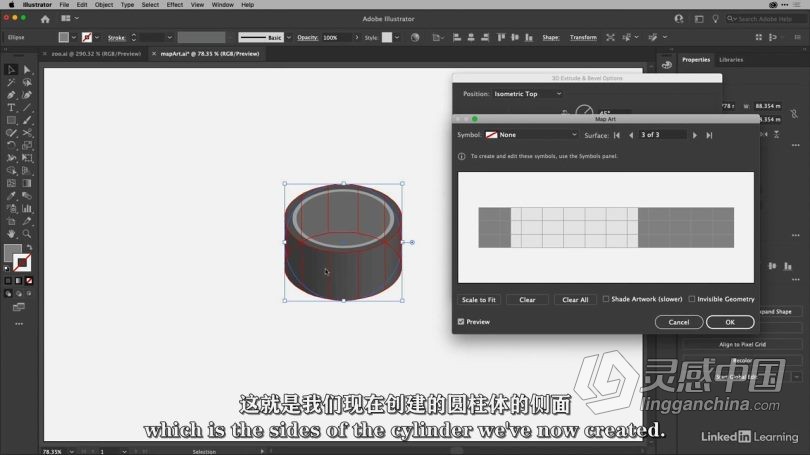Image resolution: width=810 pixels, height=455 pixels.
Task: Select the Type tool
Action: 11,108
